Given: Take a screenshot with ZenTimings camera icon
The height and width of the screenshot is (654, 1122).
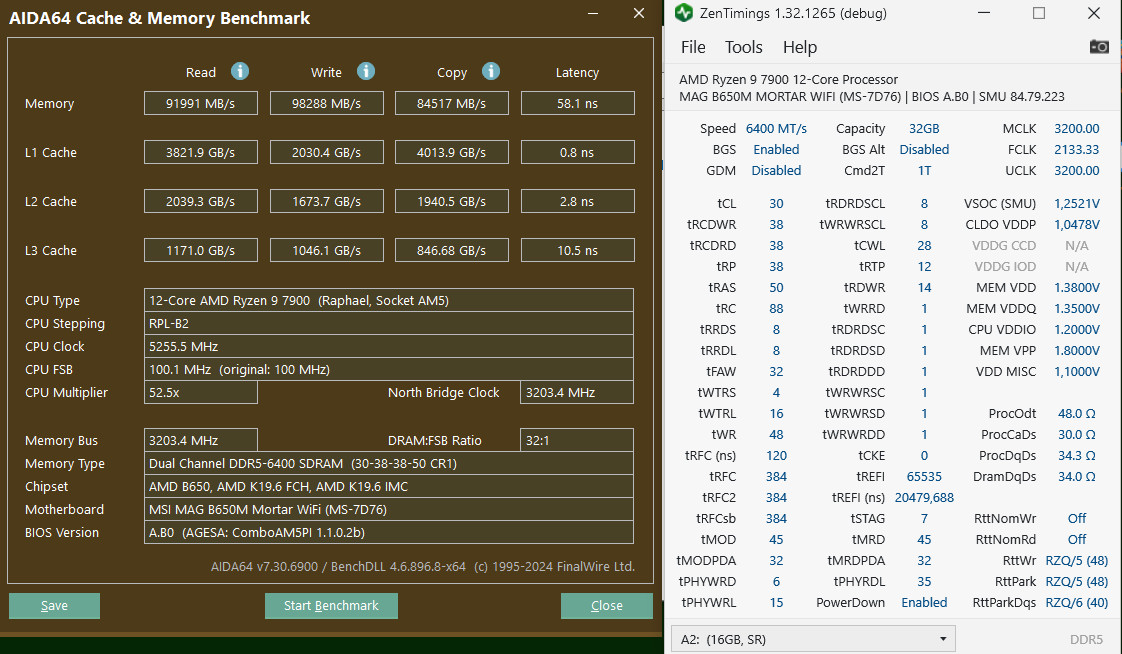Looking at the screenshot, I should click(x=1099, y=47).
